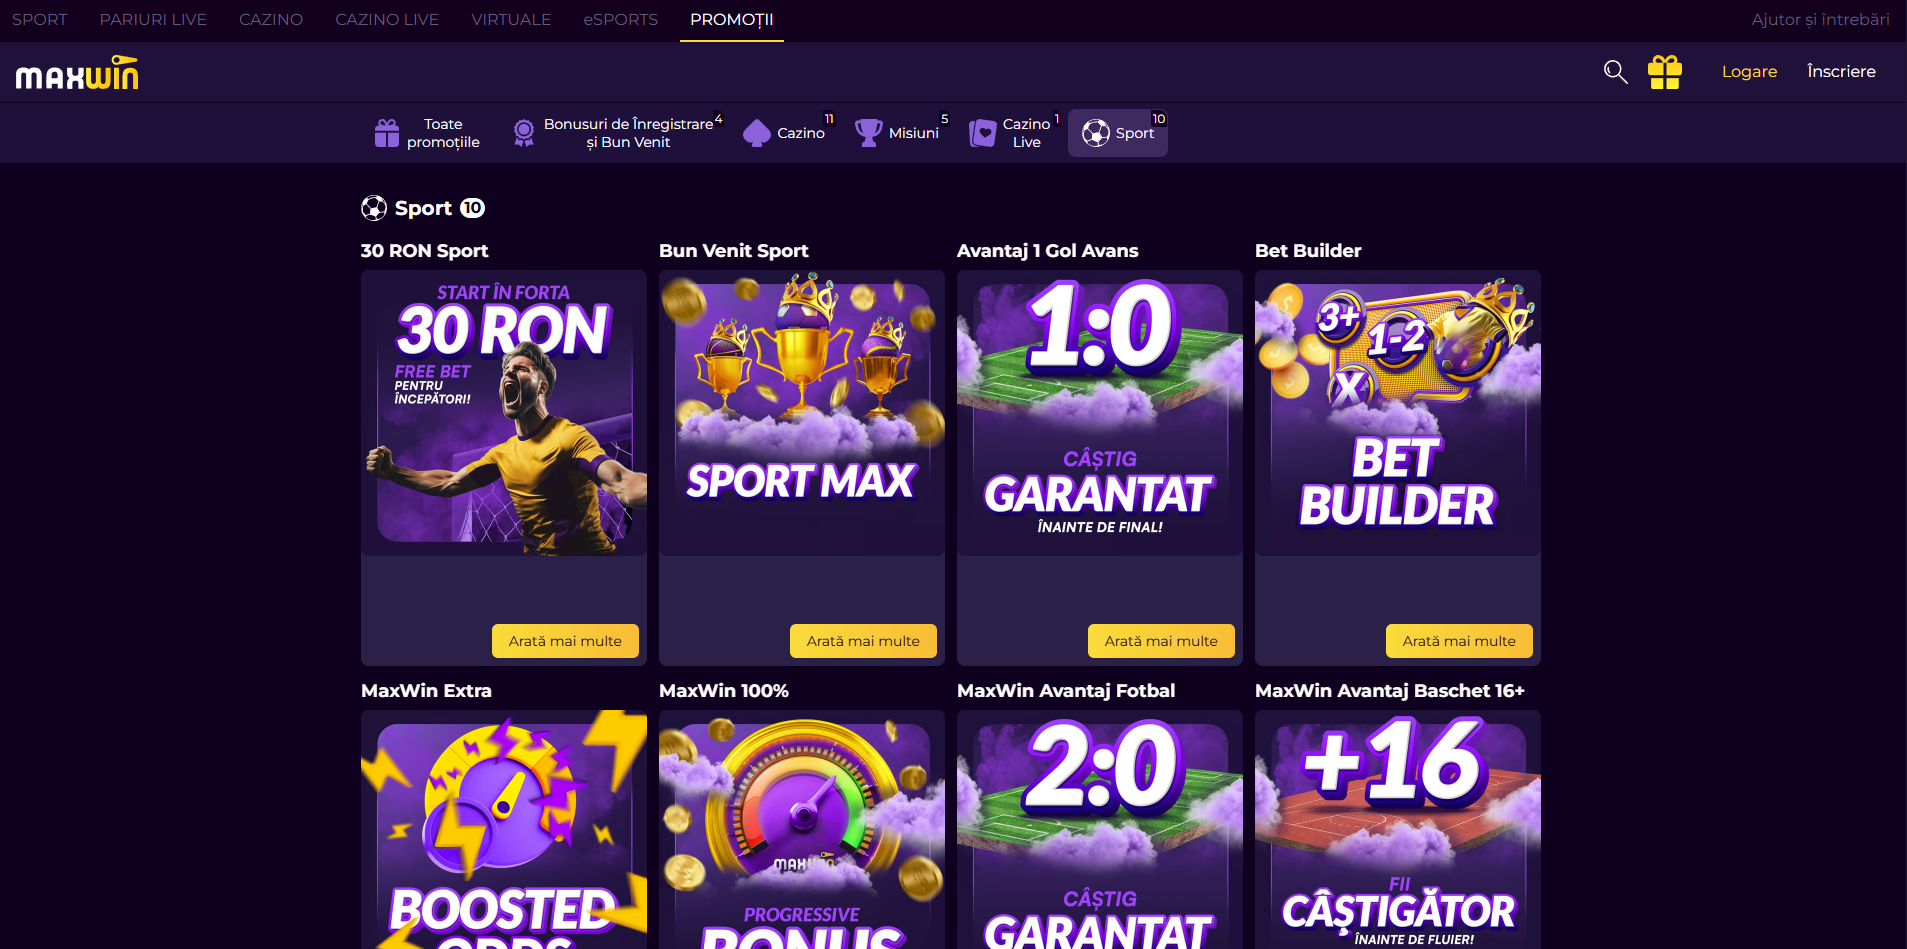Click the card icon for Cazino Live

[x=983, y=133]
